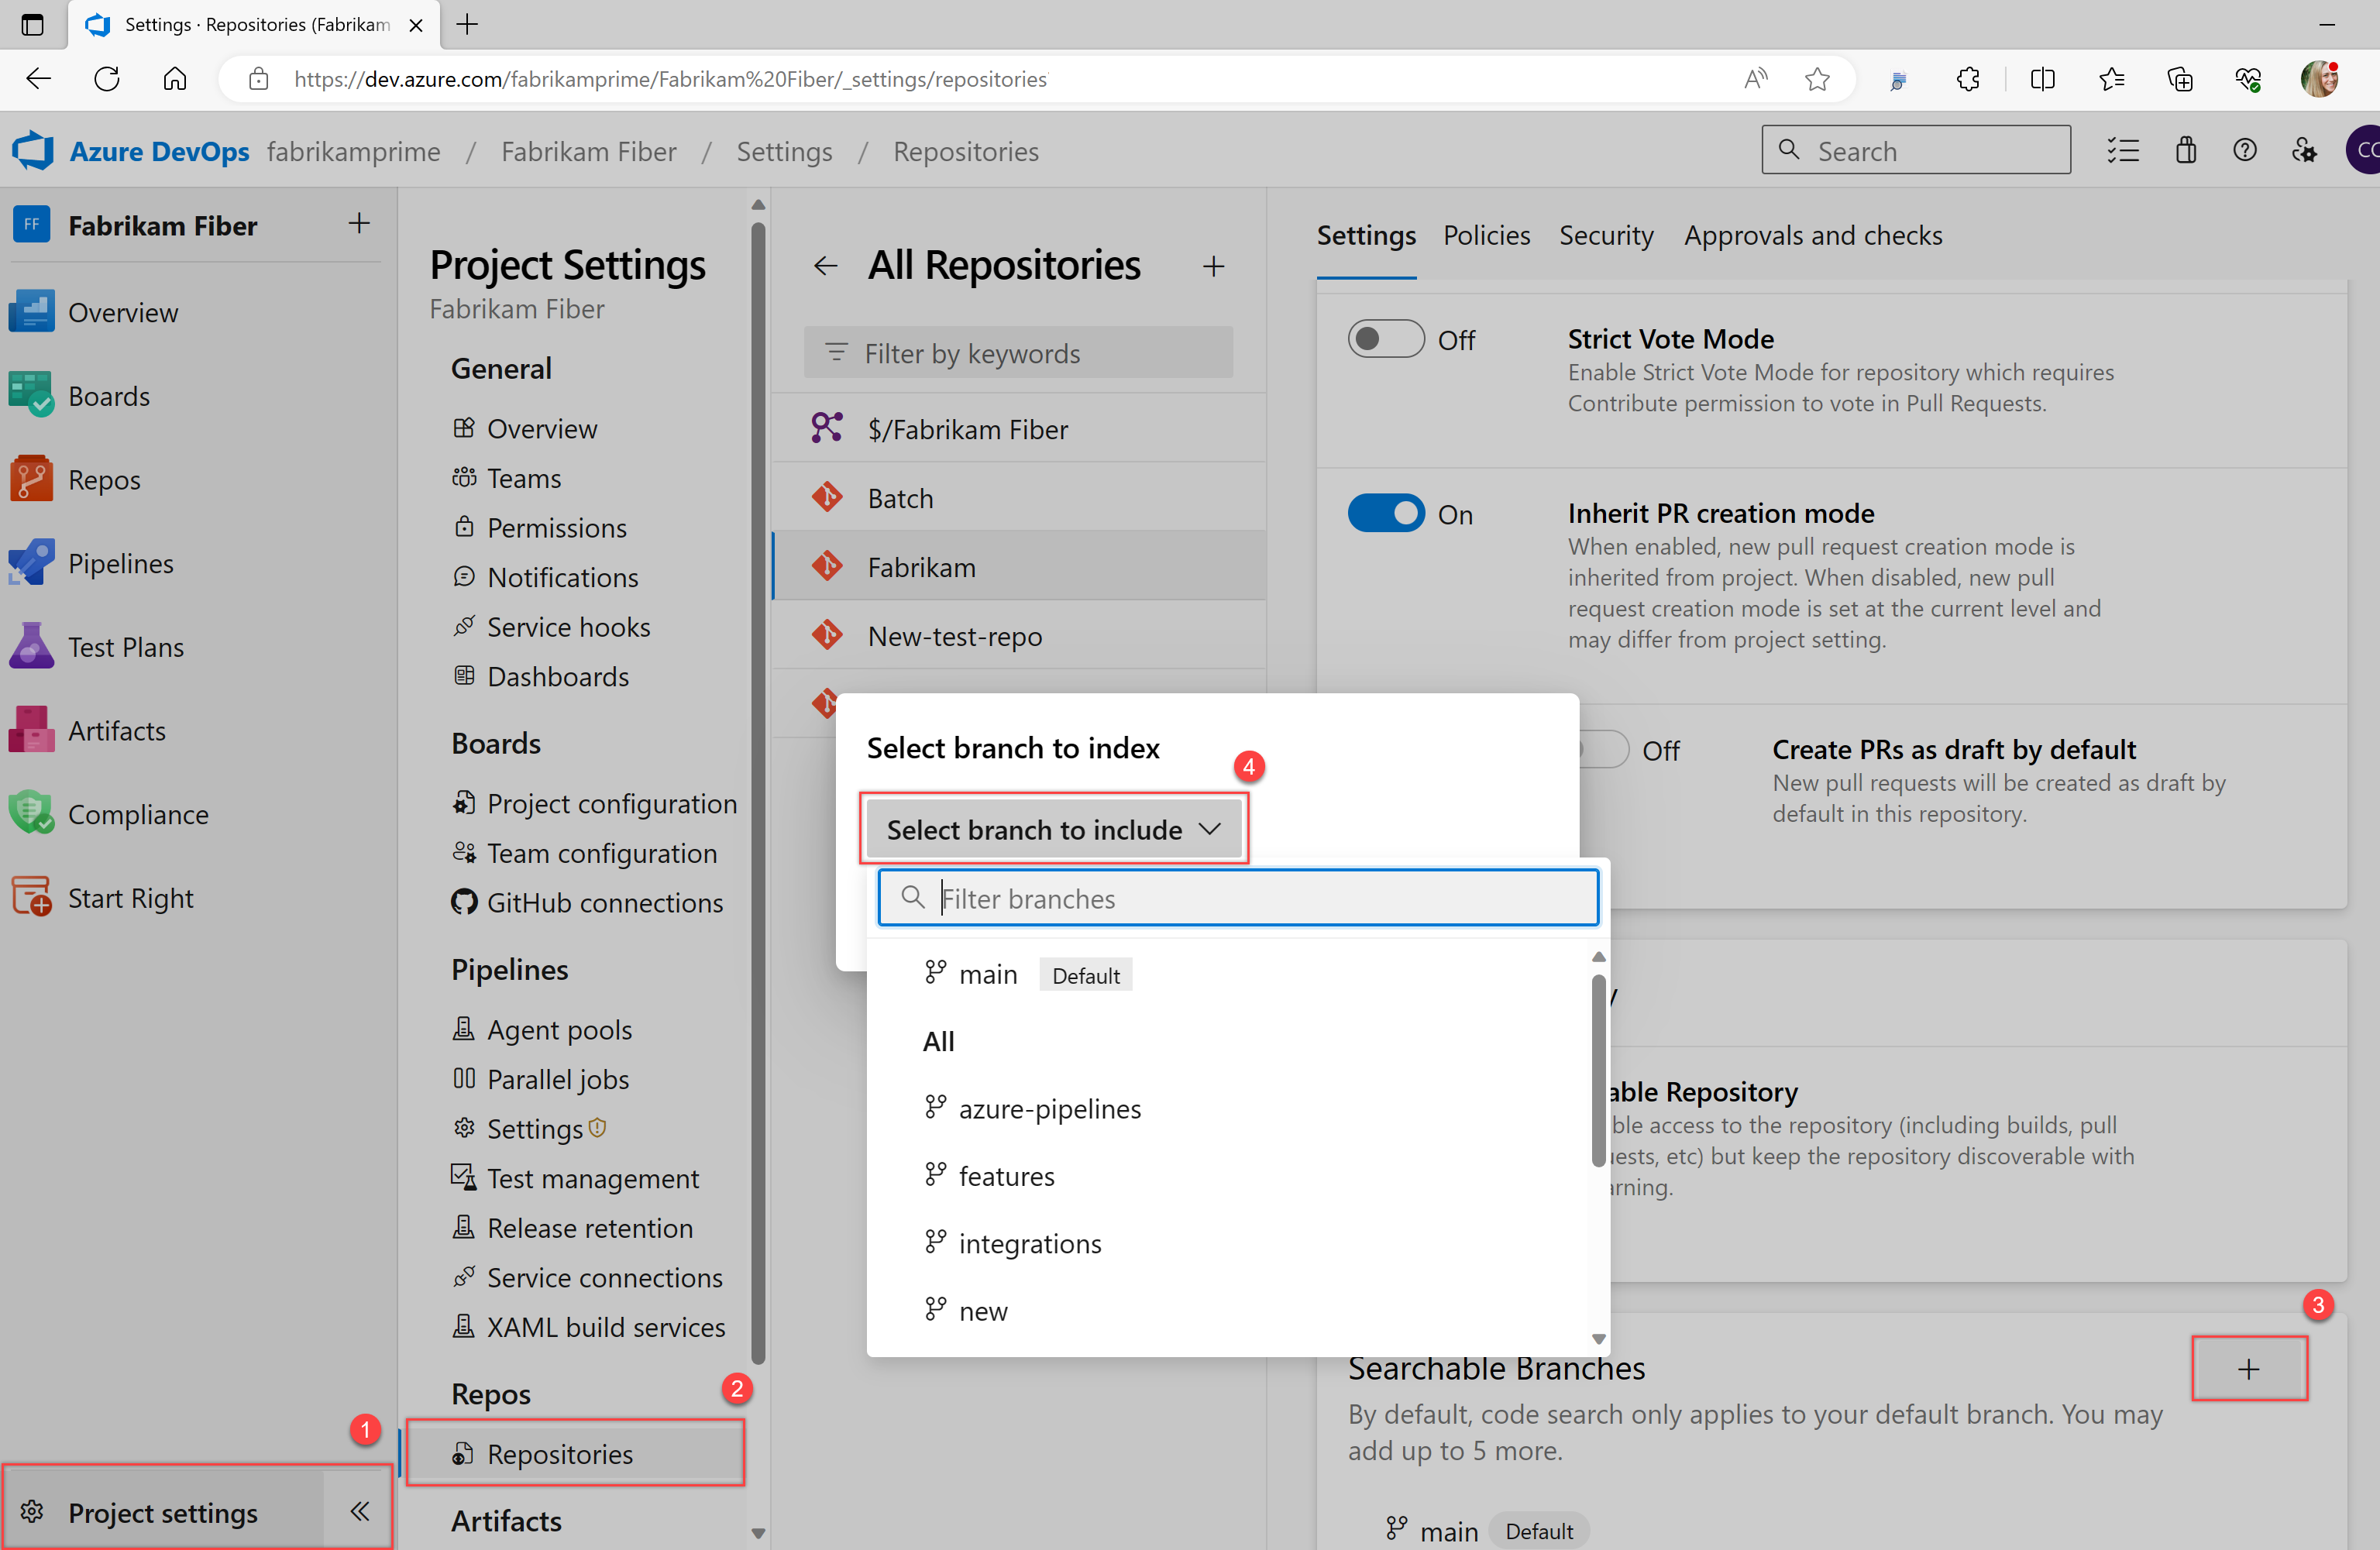Select the azure-pipelines branch option
The height and width of the screenshot is (1550, 2380).
pyautogui.click(x=1050, y=1108)
